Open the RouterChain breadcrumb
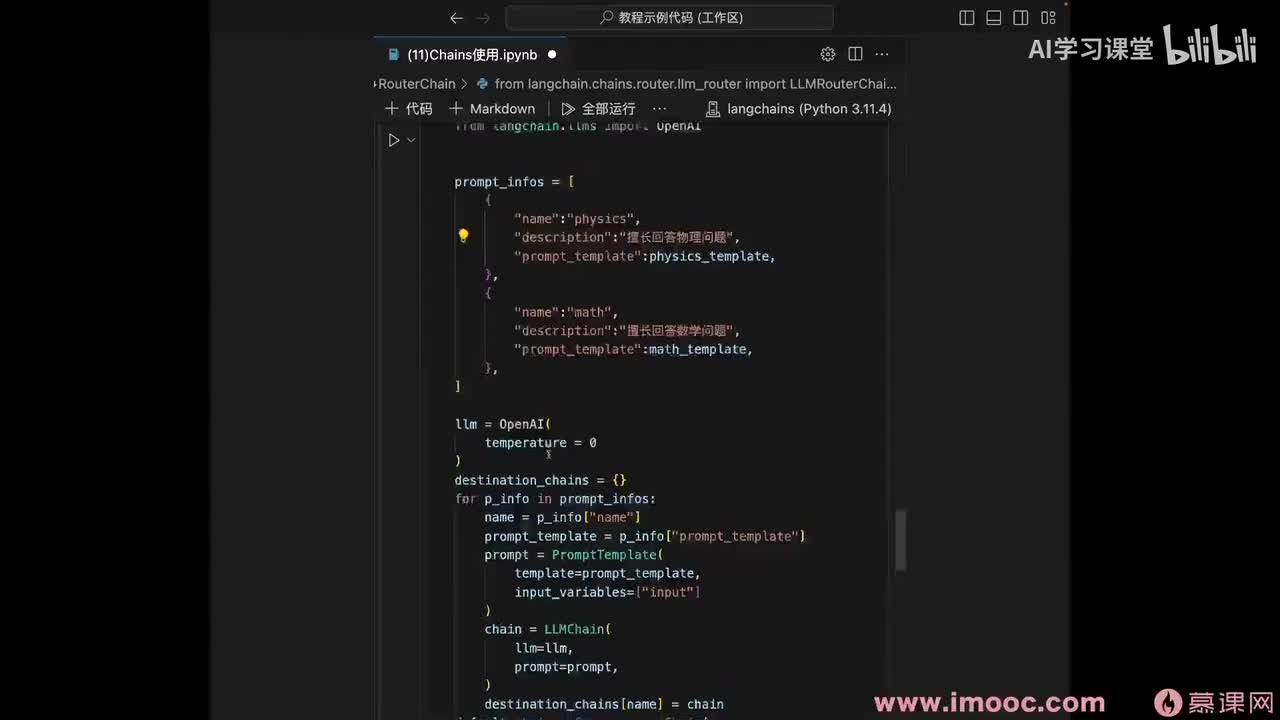 click(x=416, y=84)
